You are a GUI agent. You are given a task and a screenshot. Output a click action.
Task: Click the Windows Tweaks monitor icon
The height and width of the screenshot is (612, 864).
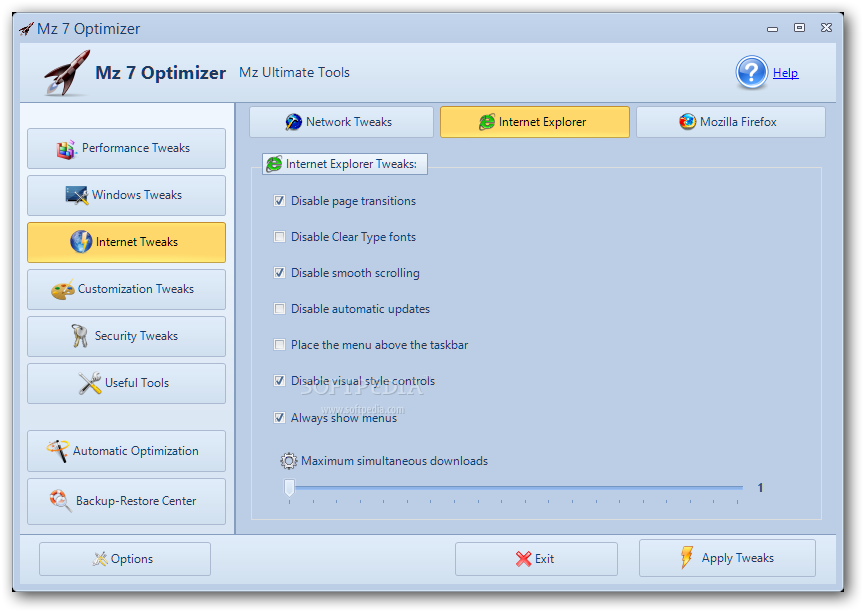[77, 195]
